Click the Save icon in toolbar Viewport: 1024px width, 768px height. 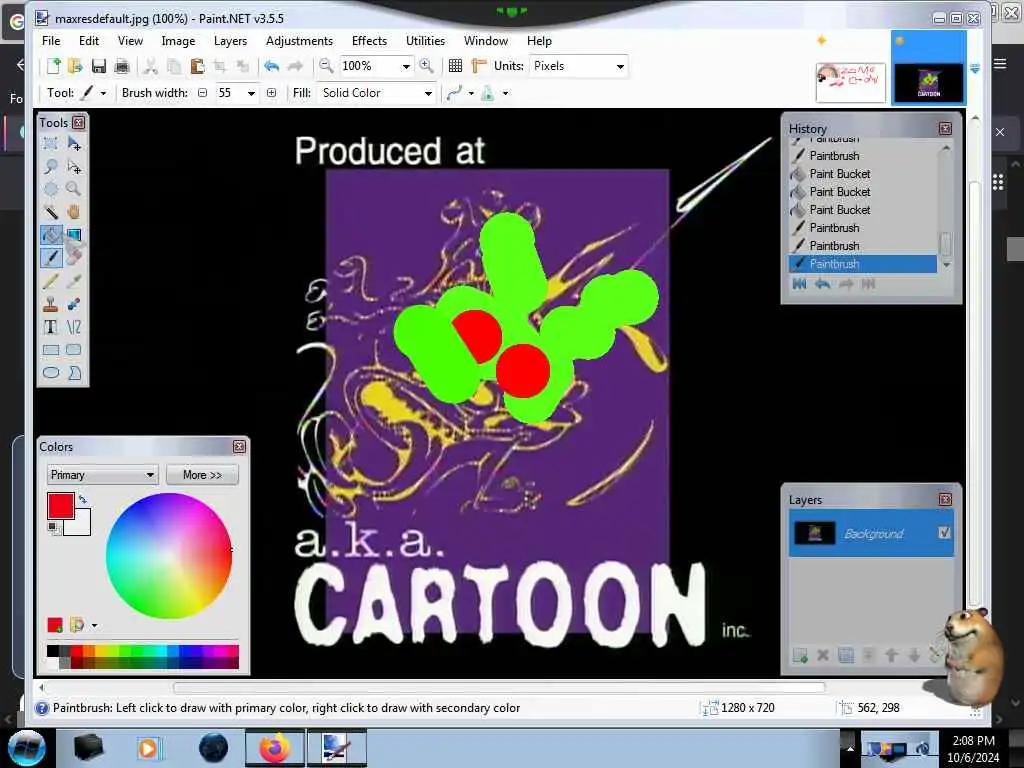99,66
